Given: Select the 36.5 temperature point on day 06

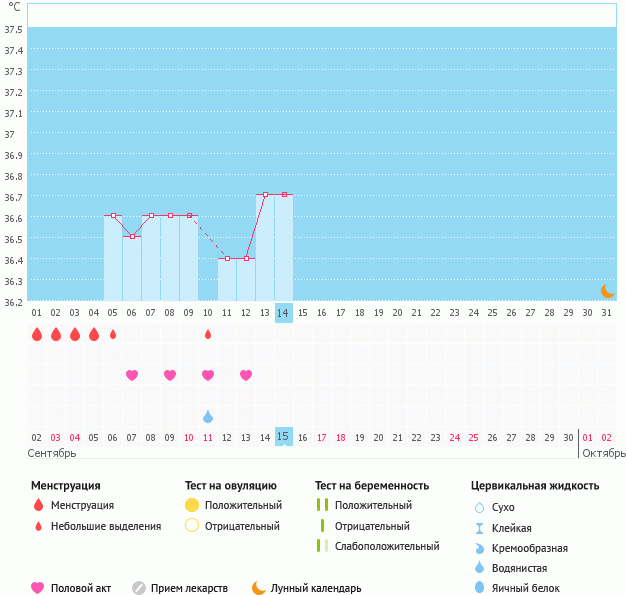Looking at the screenshot, I should pyautogui.click(x=132, y=237).
